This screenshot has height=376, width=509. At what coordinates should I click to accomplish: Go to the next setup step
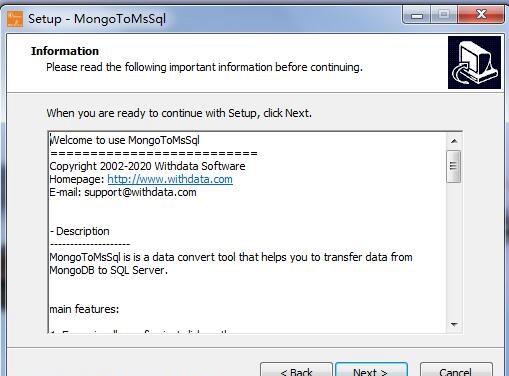coord(371,369)
